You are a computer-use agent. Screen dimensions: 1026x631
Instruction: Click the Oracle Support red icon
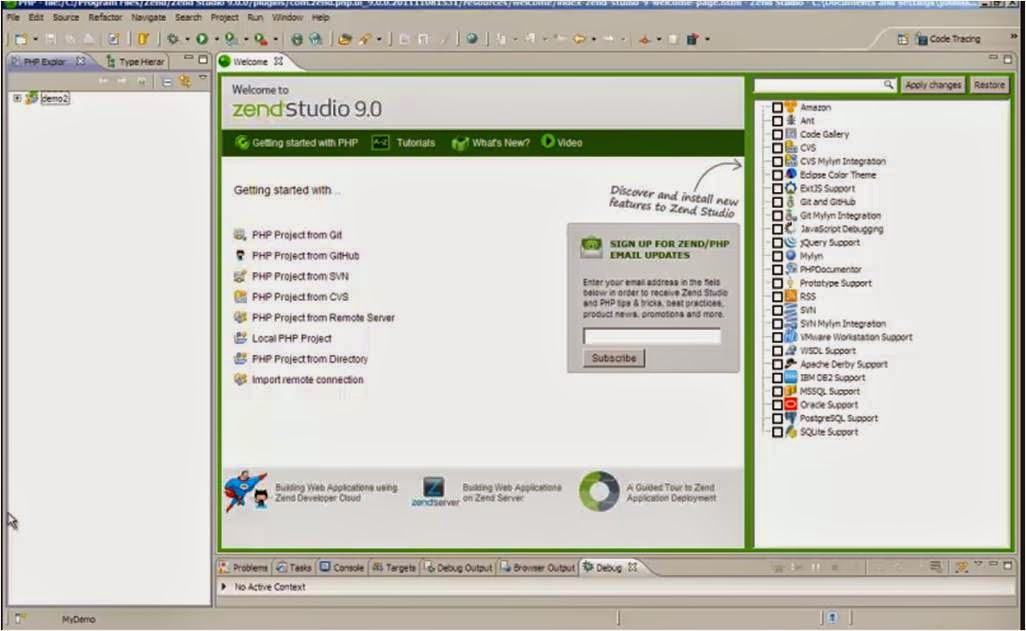click(x=790, y=405)
